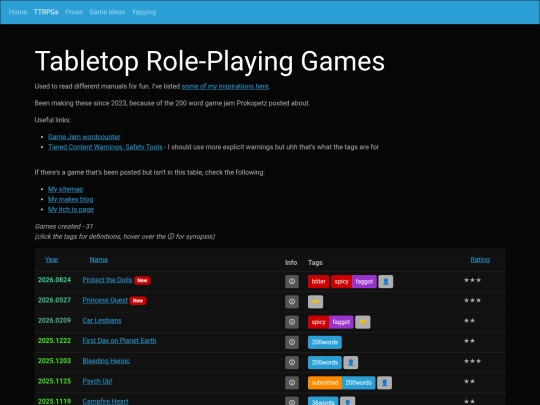Open My sitemap link
This screenshot has width=540, height=405.
pyautogui.click(x=65, y=189)
